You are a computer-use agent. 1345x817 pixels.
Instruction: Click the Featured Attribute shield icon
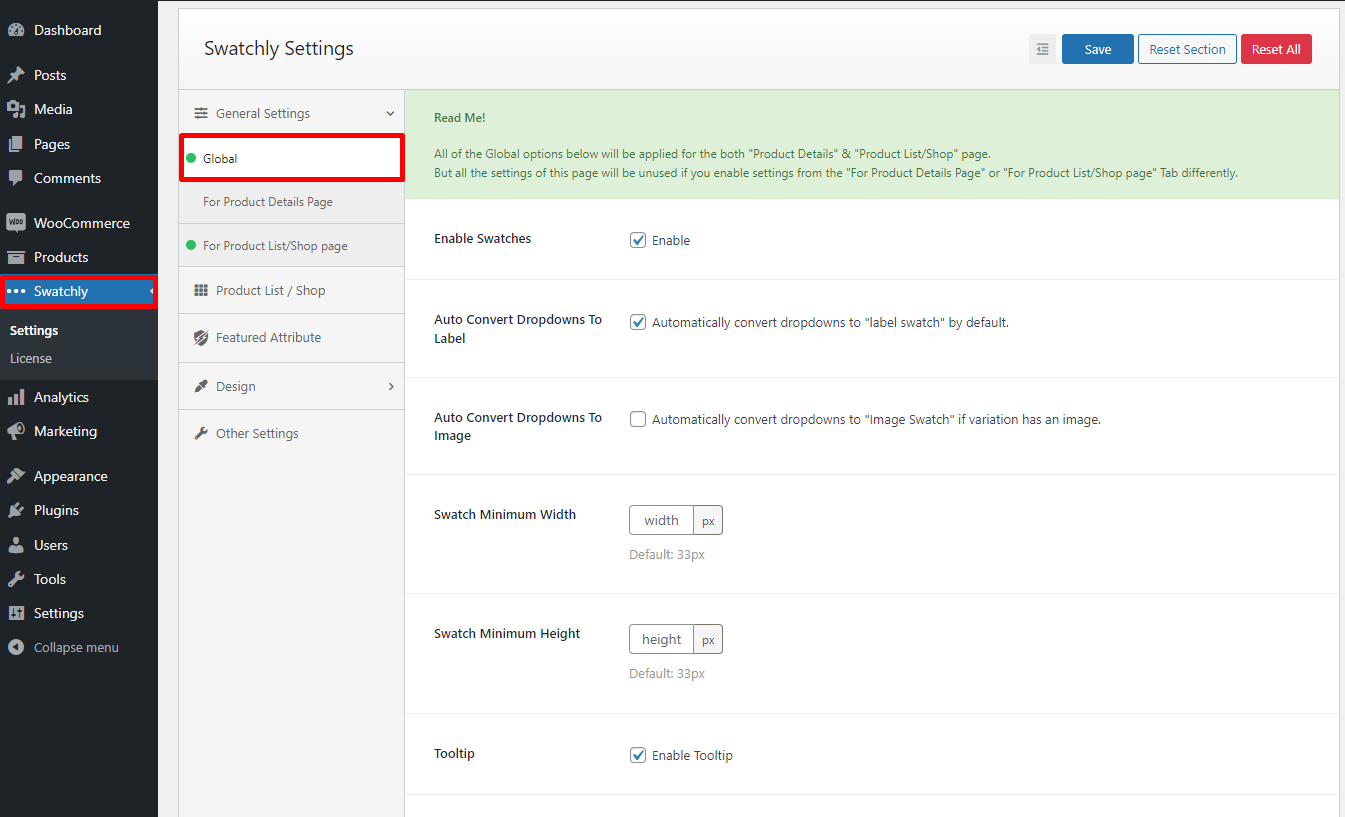[x=200, y=338]
